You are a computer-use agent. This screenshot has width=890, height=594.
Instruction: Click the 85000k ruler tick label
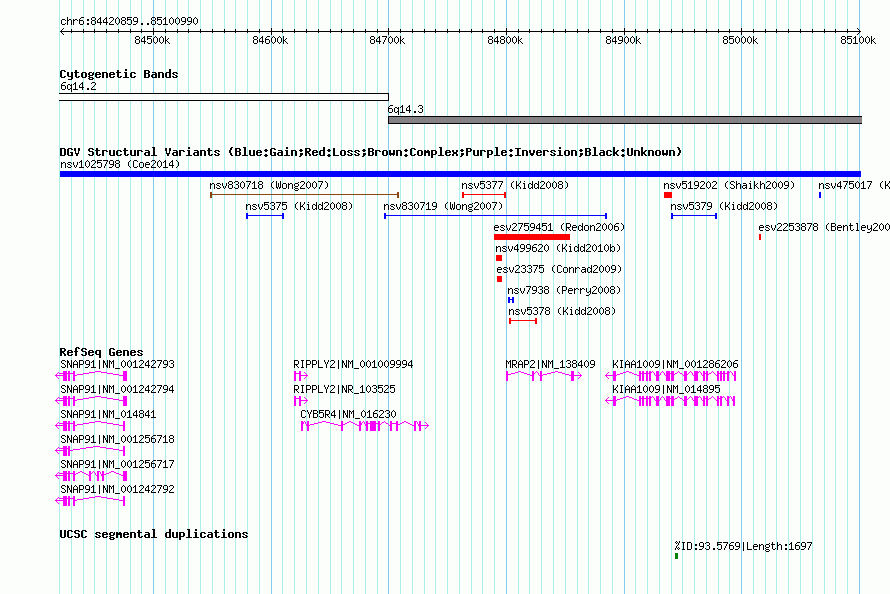(x=740, y=40)
